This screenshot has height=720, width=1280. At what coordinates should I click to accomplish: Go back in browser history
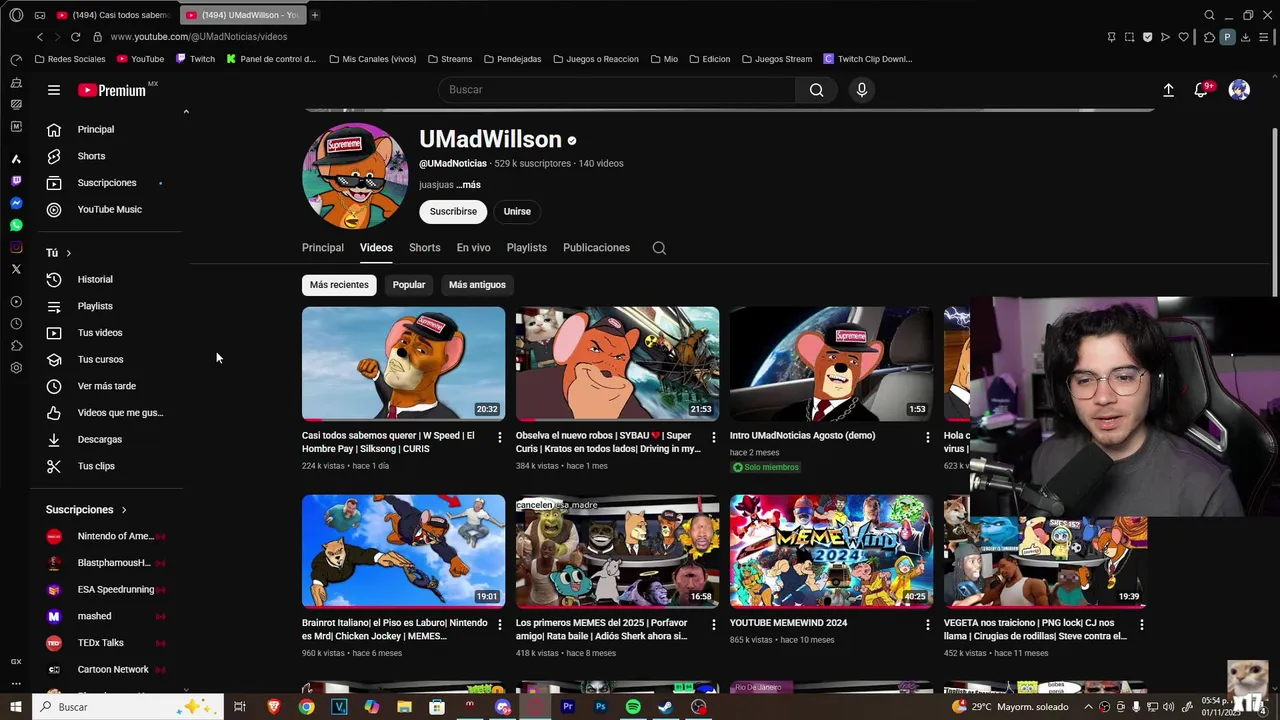(x=40, y=37)
